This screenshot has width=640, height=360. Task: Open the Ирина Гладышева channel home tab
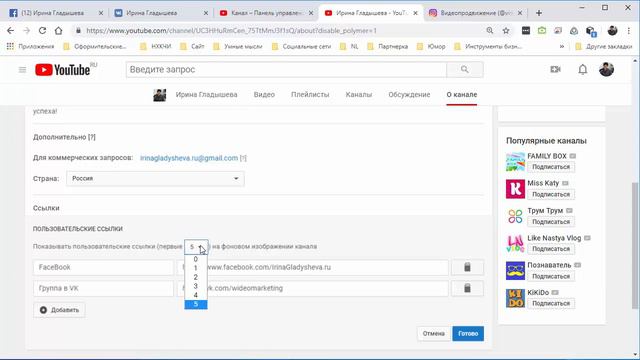pos(207,95)
